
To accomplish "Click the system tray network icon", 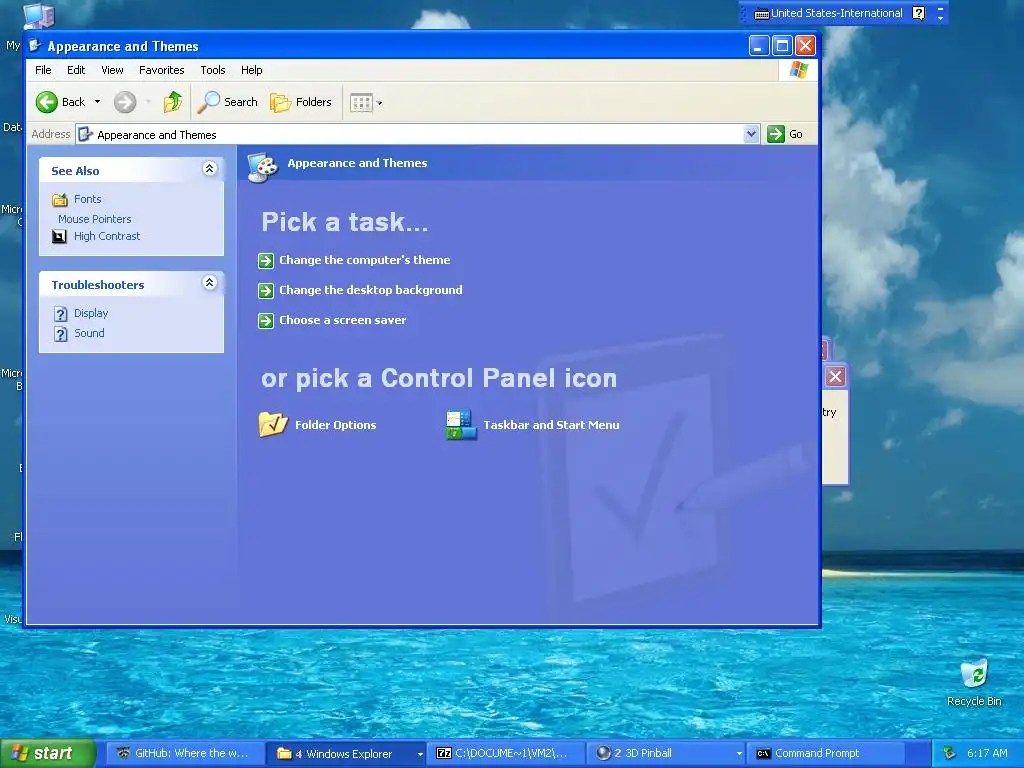I will pyautogui.click(x=950, y=754).
